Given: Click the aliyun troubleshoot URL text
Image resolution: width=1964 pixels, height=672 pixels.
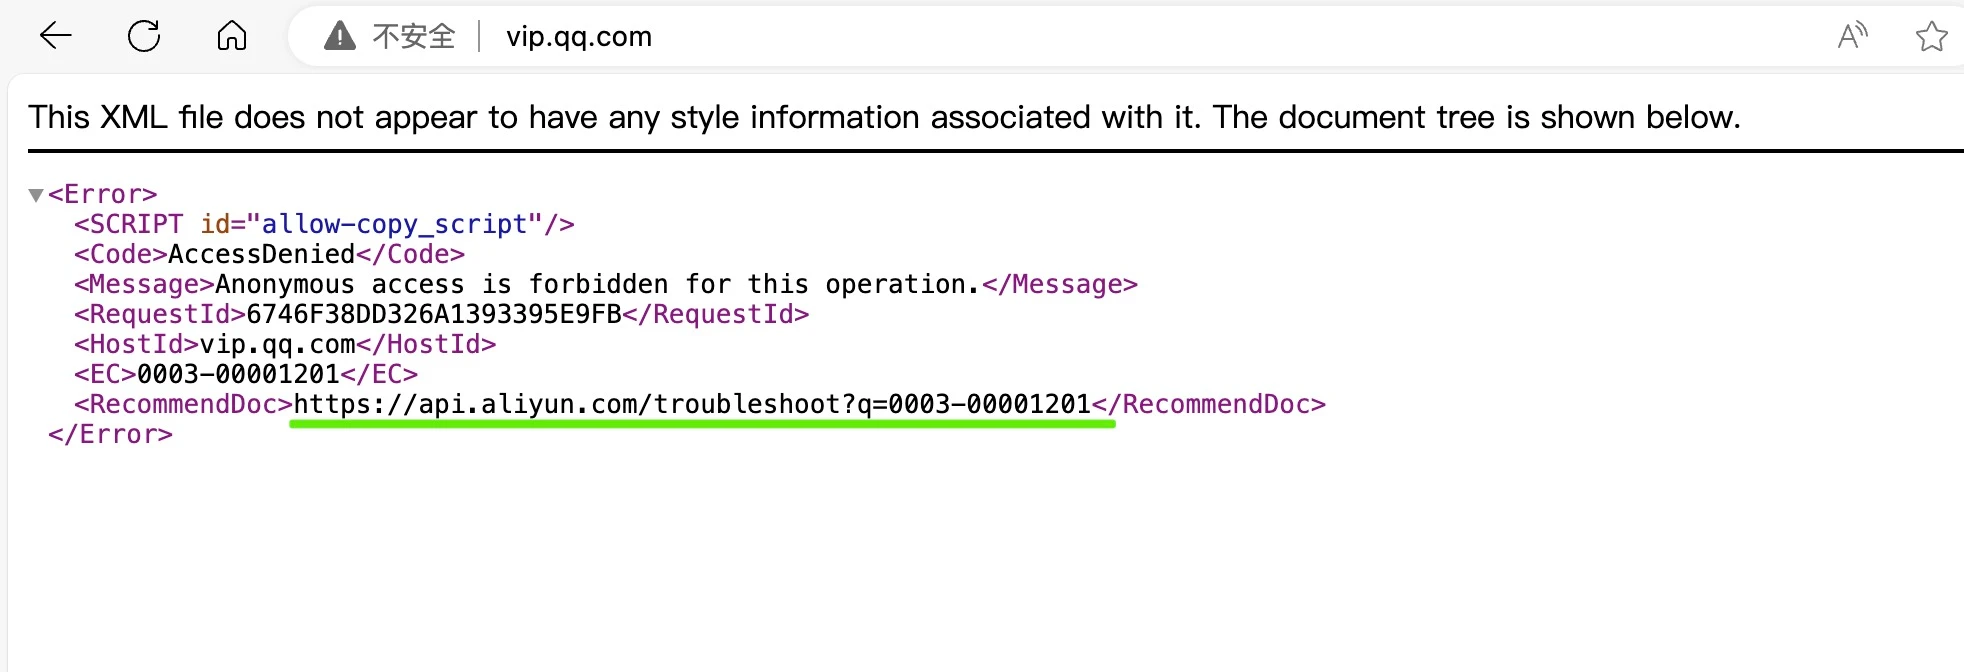Looking at the screenshot, I should click(x=691, y=405).
